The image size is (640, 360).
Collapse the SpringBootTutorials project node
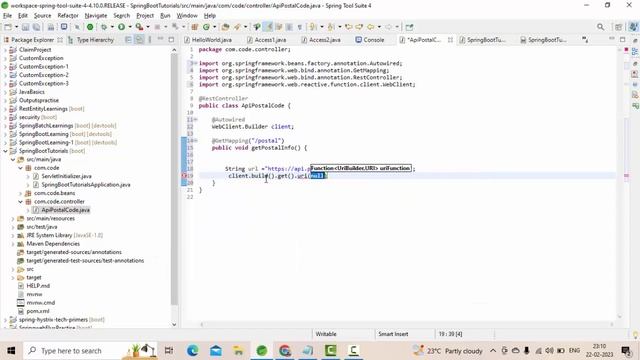click(x=5, y=151)
